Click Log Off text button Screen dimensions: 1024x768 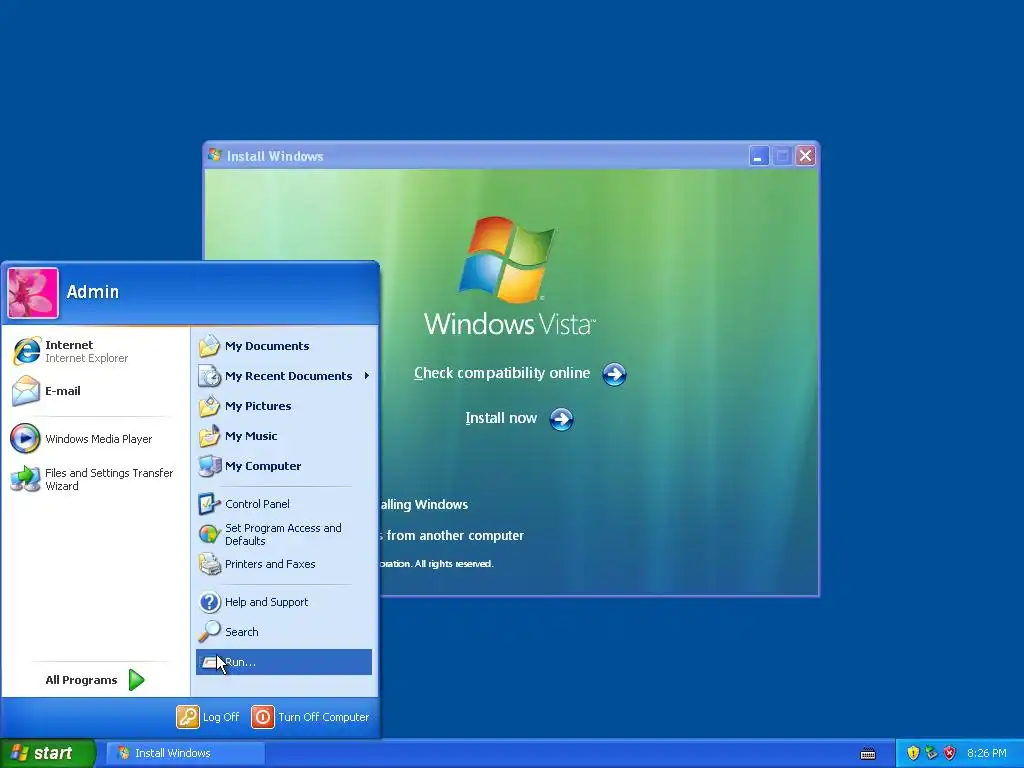(x=221, y=717)
